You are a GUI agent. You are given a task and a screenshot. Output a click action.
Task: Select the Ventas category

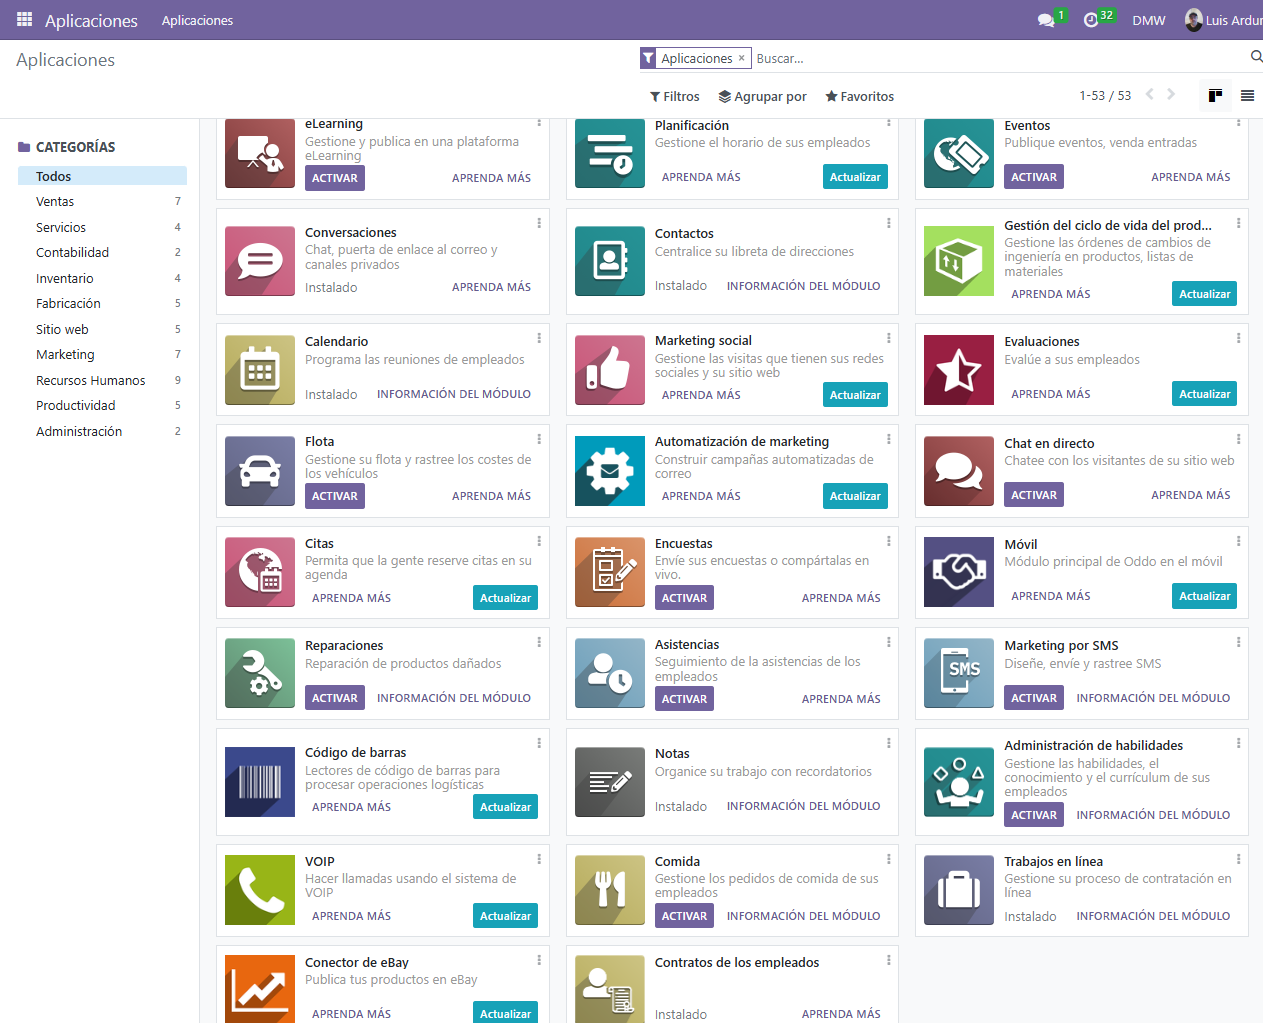55,202
